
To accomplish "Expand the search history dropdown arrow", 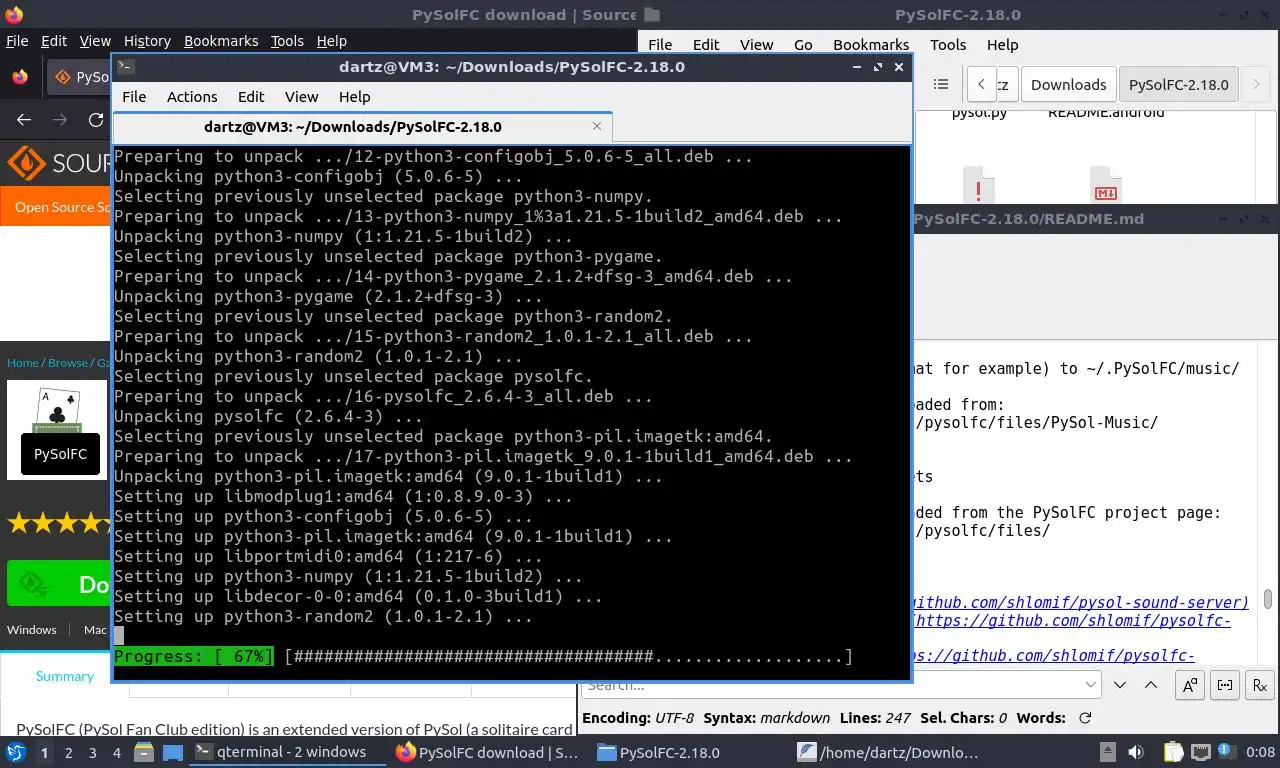I will (x=1091, y=686).
